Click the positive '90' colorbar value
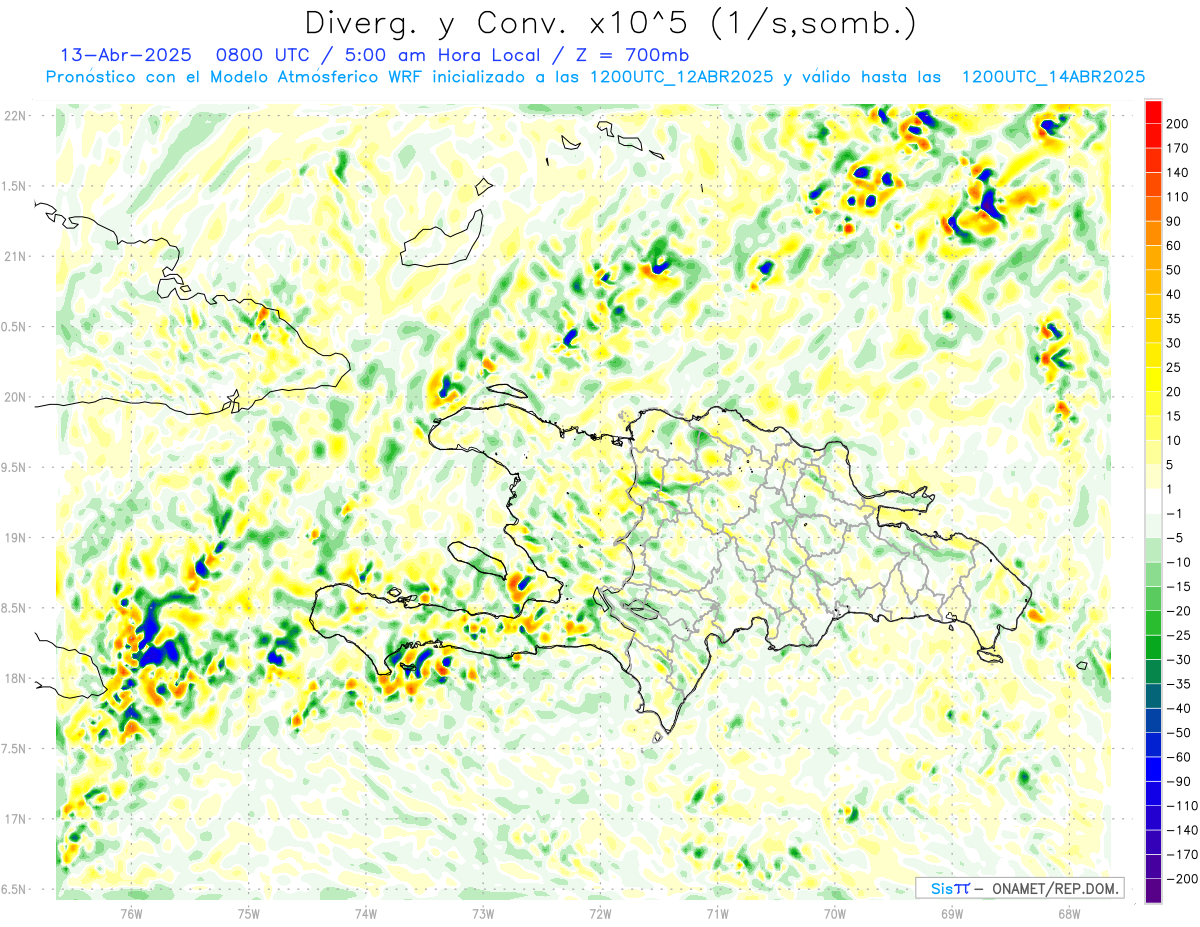 coord(1174,221)
